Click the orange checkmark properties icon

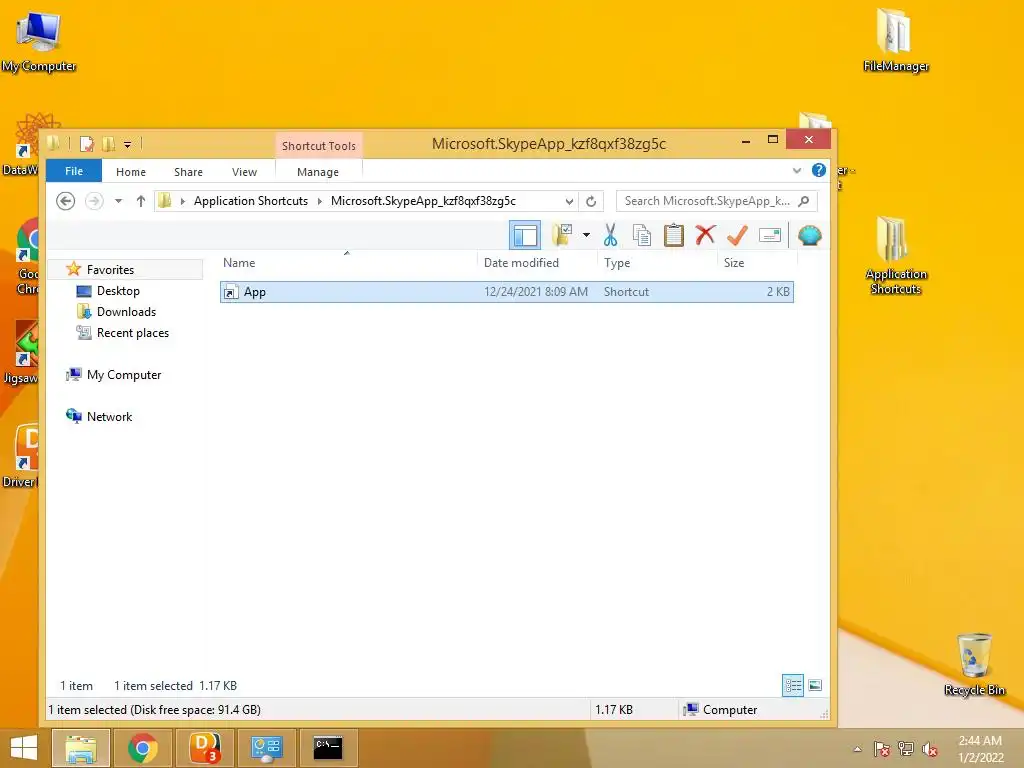click(737, 235)
